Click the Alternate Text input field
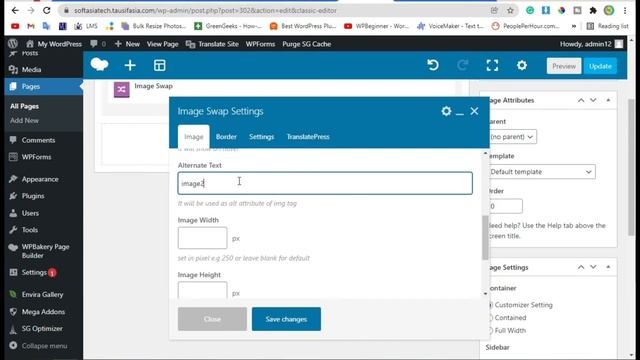The image size is (640, 360). click(325, 183)
